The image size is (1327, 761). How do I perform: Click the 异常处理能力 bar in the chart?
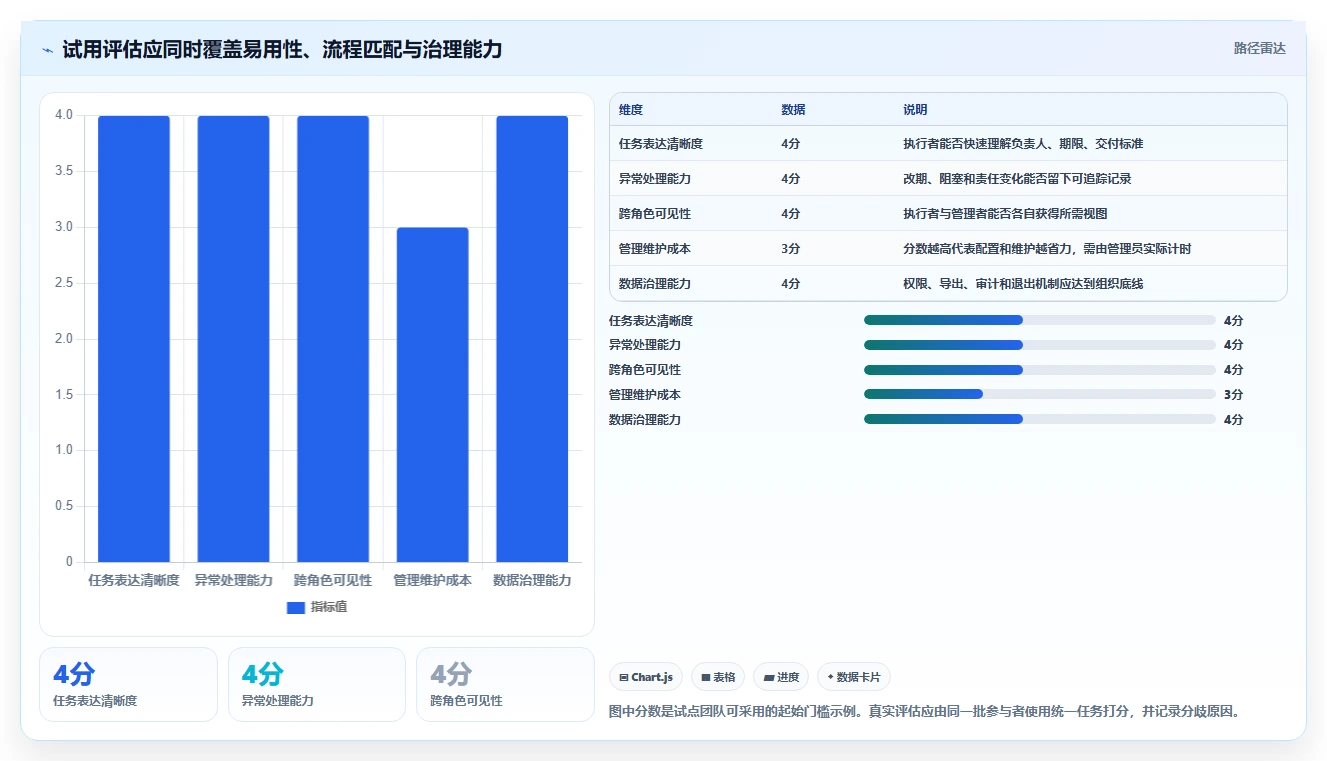coord(233,339)
